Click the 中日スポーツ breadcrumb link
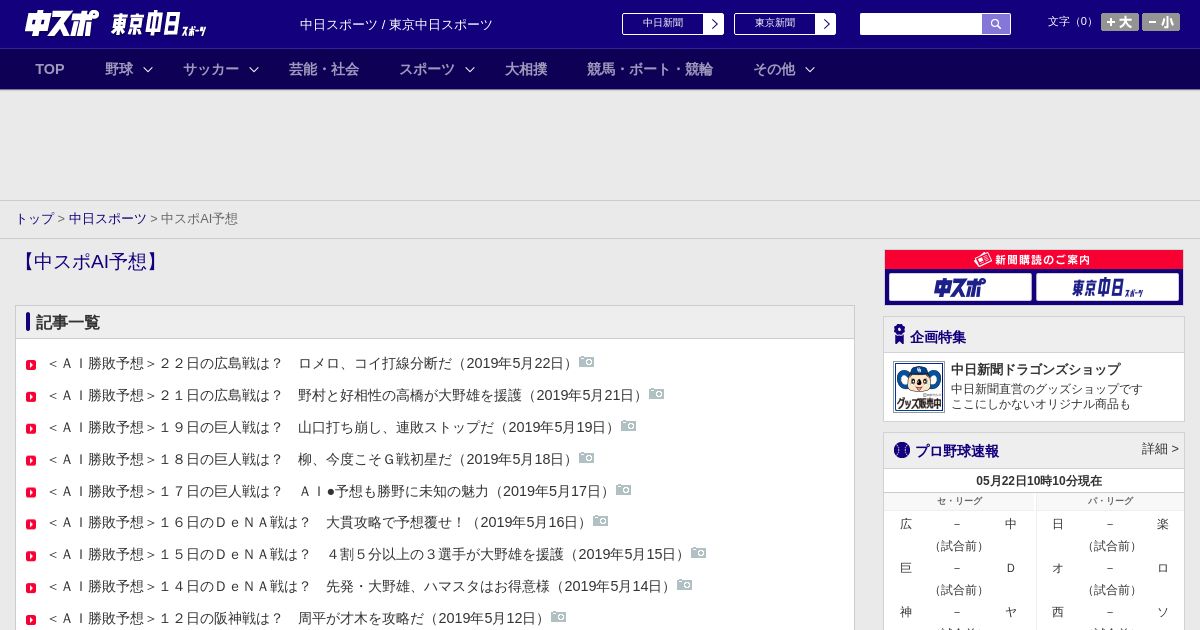1200x630 pixels. click(108, 219)
